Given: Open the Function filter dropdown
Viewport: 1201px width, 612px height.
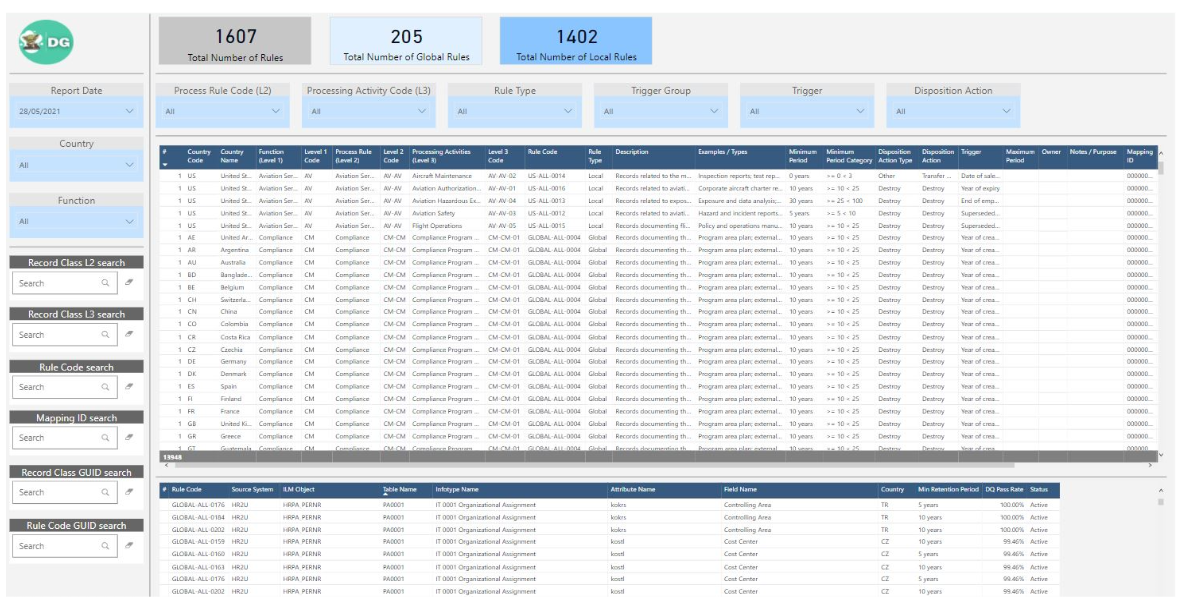Looking at the screenshot, I should click(77, 221).
